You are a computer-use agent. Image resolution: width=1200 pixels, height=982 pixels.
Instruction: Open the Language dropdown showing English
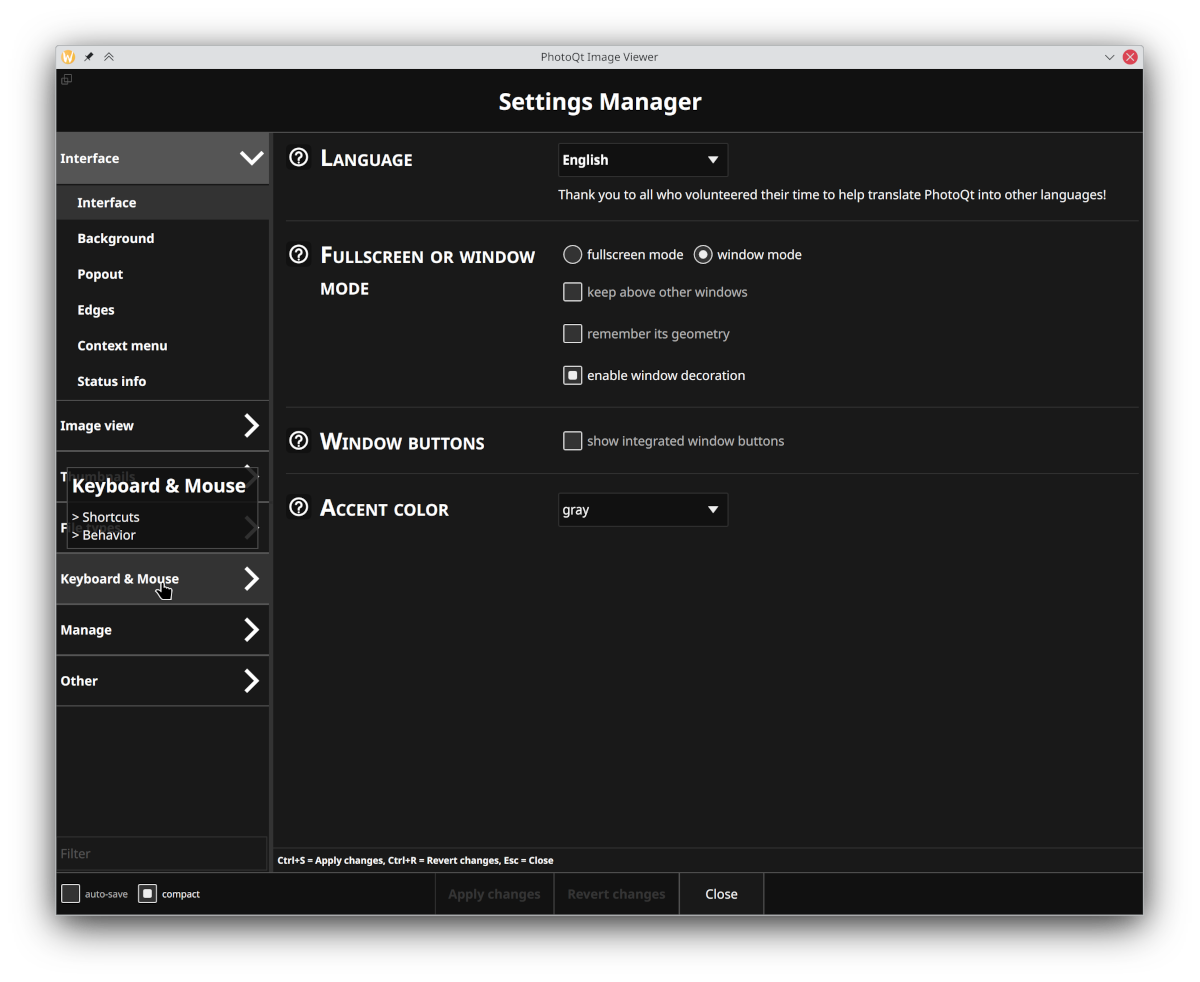642,160
